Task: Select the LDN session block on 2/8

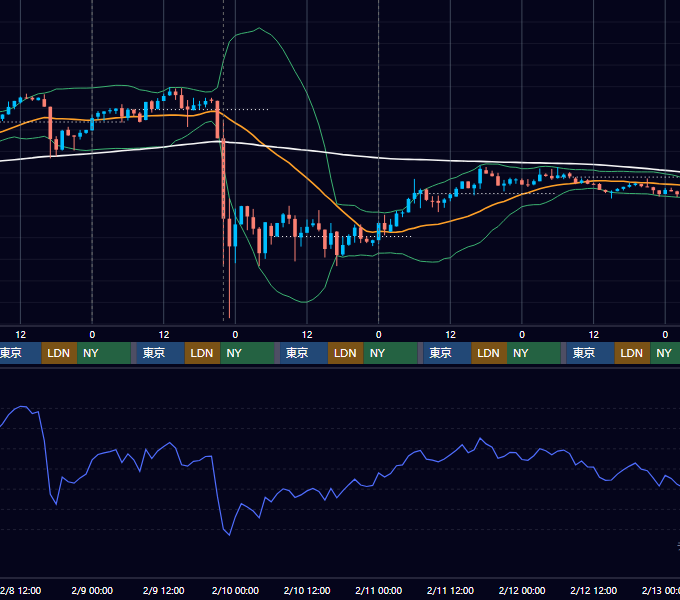Action: pyautogui.click(x=59, y=353)
